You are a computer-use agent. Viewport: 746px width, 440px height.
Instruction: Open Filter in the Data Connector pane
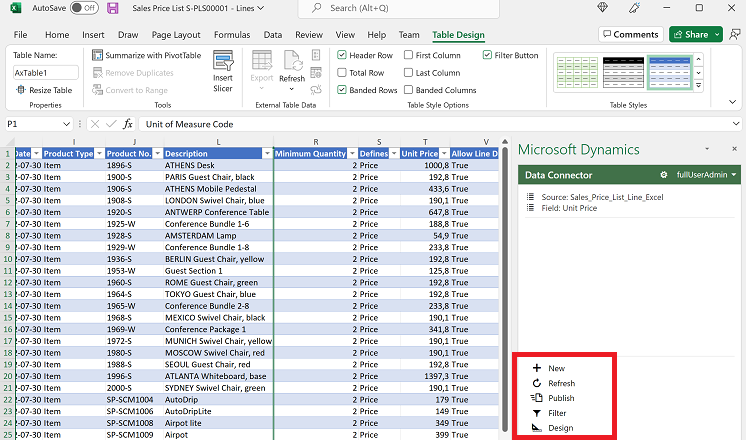point(556,413)
